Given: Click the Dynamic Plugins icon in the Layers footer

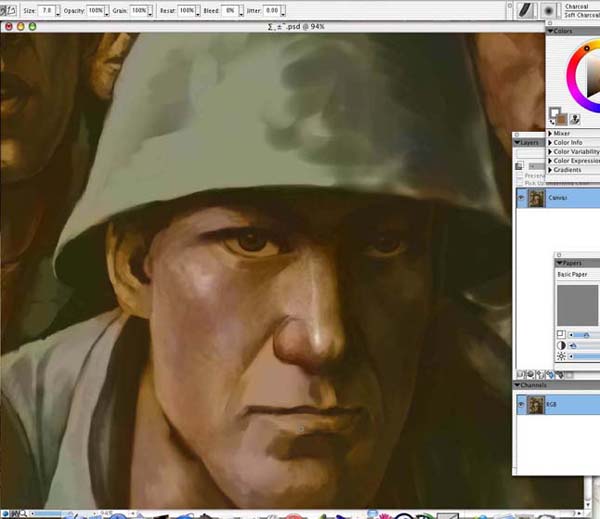Looking at the screenshot, I should pos(531,374).
